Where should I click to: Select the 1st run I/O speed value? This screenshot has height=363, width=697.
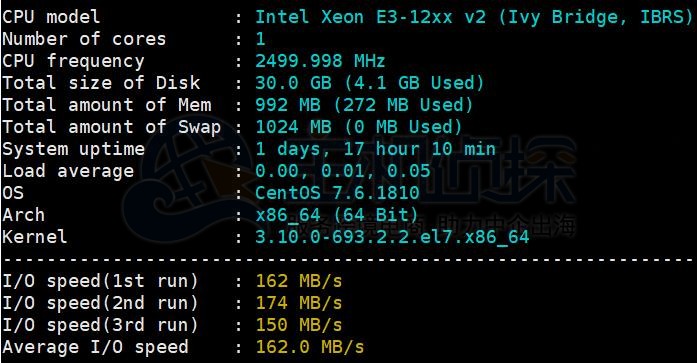point(299,281)
